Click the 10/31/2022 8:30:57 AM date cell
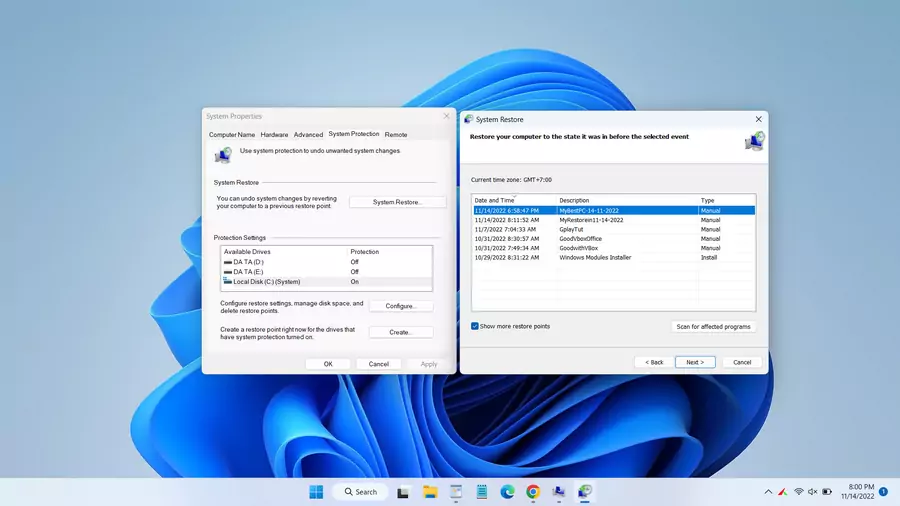The width and height of the screenshot is (900, 506). pos(507,239)
